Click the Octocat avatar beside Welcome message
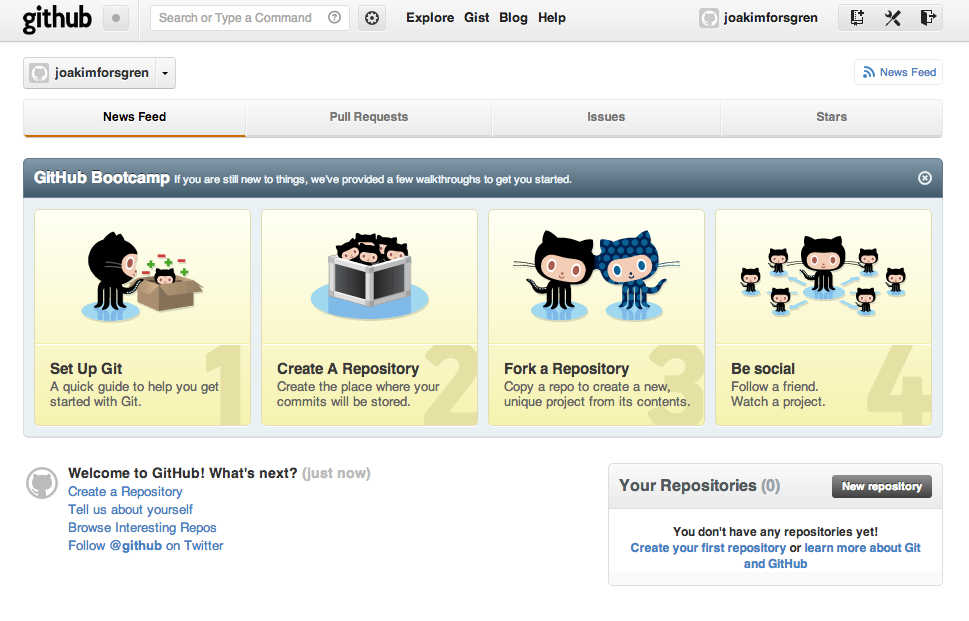Image resolution: width=969 pixels, height=621 pixels. click(42, 483)
